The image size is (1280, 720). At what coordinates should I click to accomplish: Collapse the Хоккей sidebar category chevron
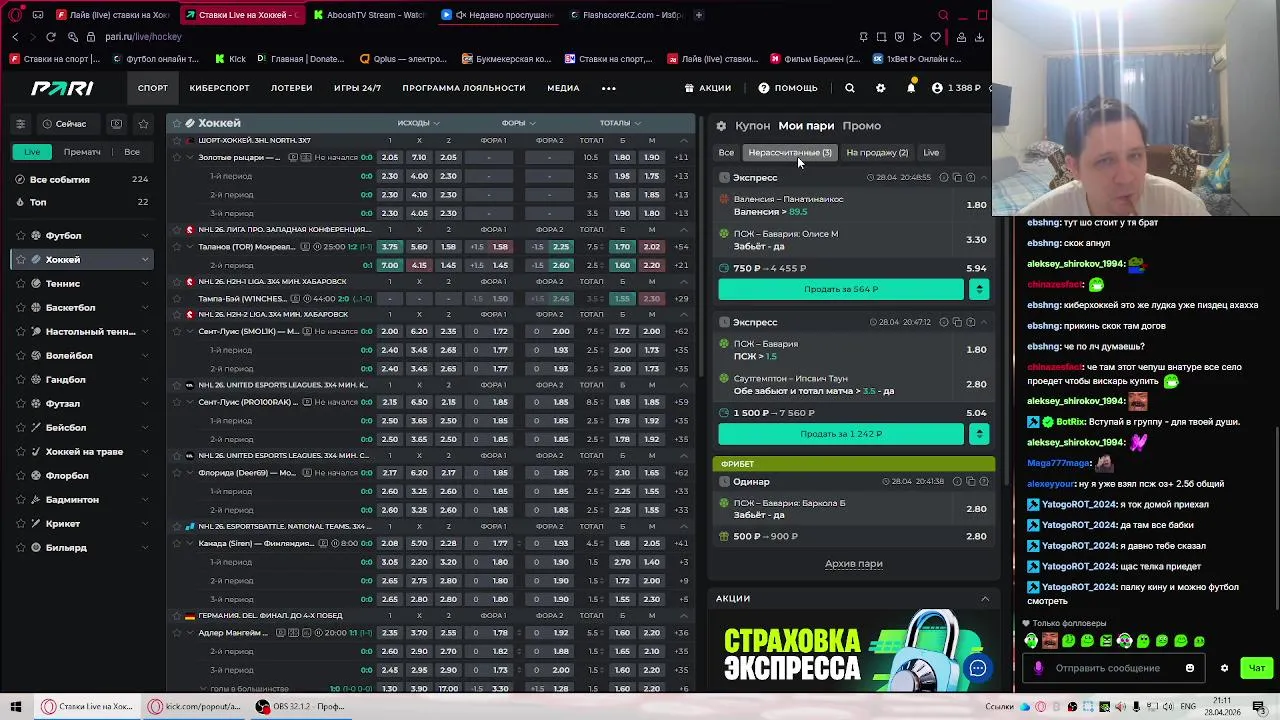145,260
